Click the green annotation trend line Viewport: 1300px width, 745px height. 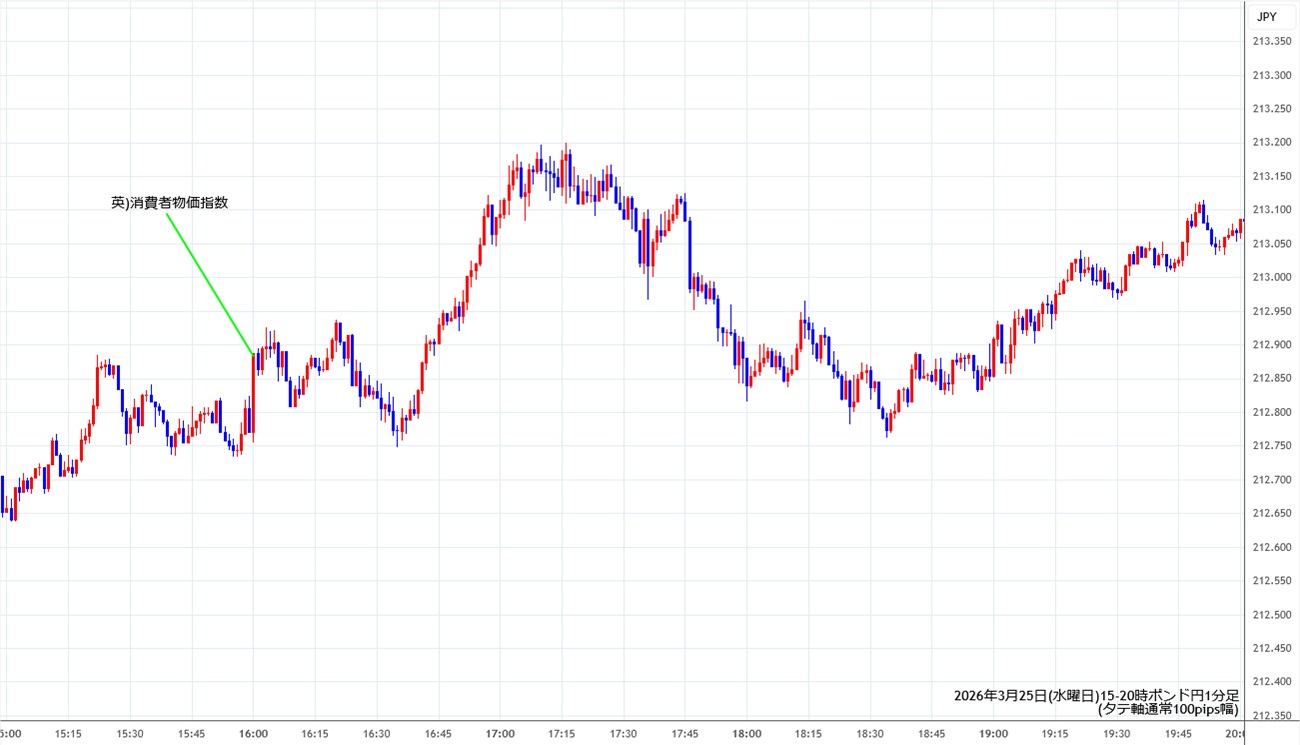210,284
